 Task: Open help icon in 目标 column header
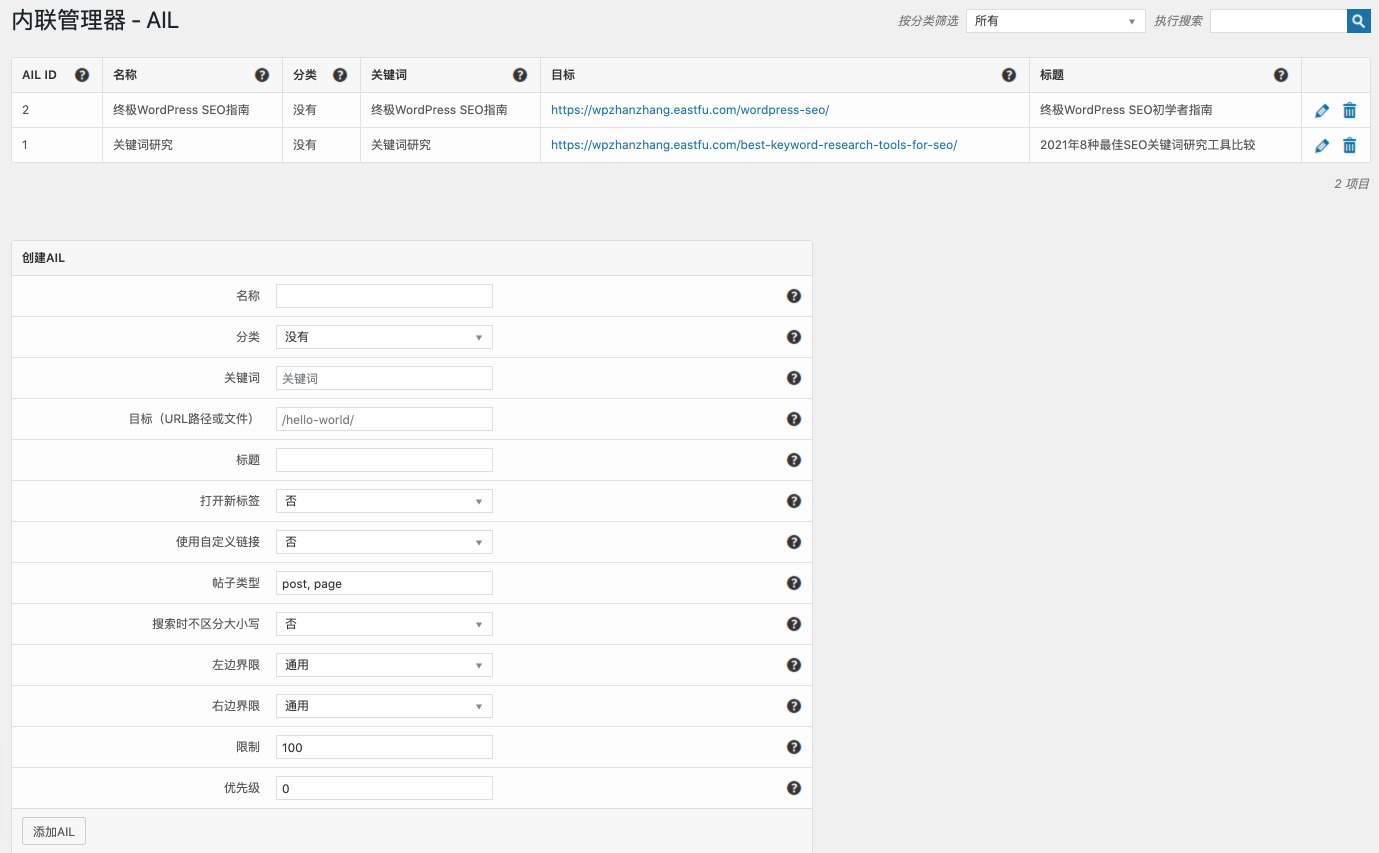click(1009, 75)
